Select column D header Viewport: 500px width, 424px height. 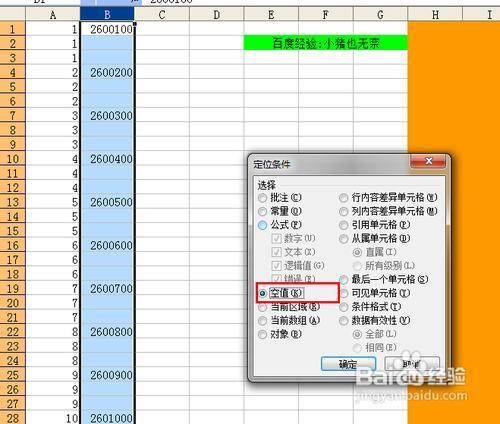(x=217, y=15)
